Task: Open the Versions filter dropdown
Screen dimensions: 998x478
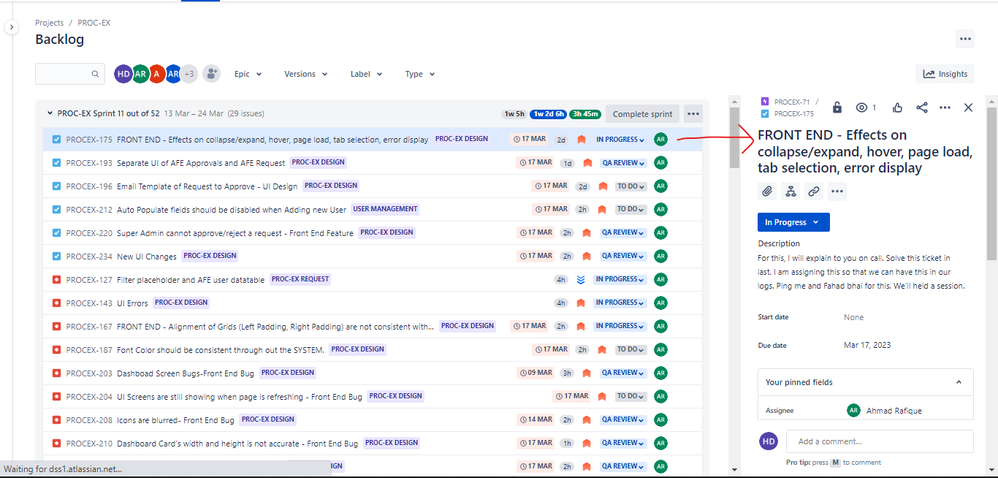Action: coord(306,74)
